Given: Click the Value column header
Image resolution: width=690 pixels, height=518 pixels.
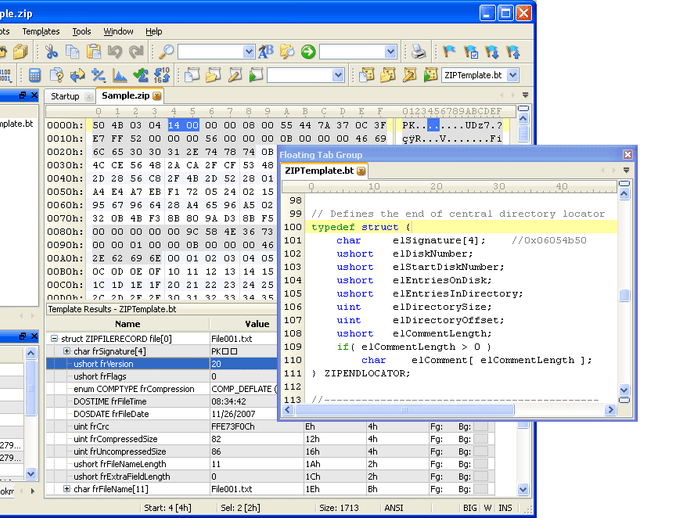Looking at the screenshot, I should [x=257, y=324].
